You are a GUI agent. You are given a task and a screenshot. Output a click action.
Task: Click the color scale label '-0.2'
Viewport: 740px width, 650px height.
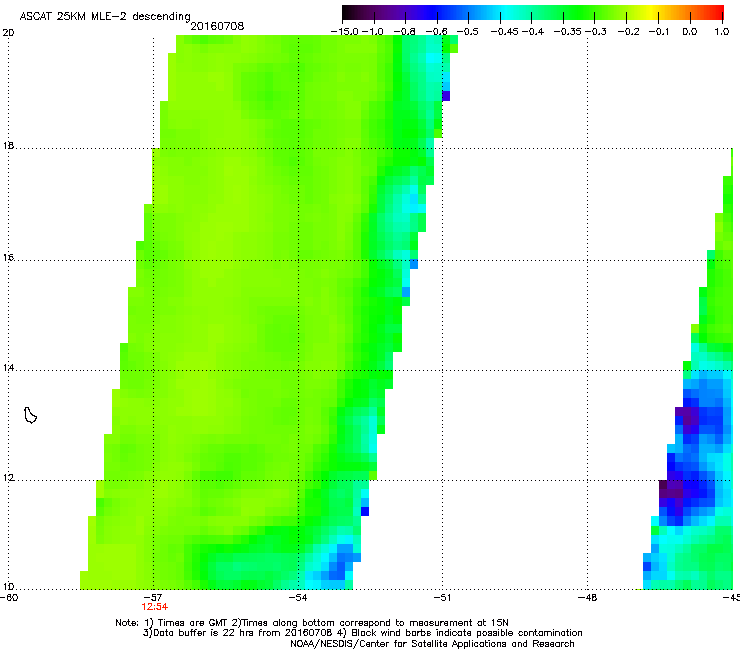tap(629, 32)
